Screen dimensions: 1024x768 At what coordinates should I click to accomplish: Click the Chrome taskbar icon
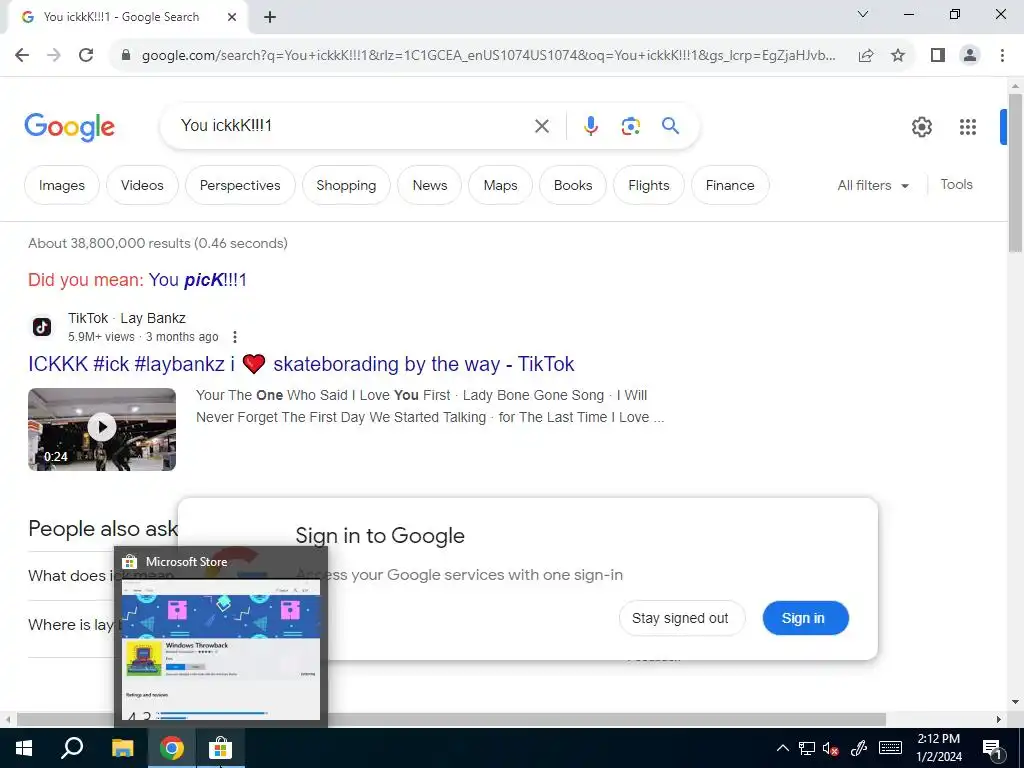click(x=171, y=748)
